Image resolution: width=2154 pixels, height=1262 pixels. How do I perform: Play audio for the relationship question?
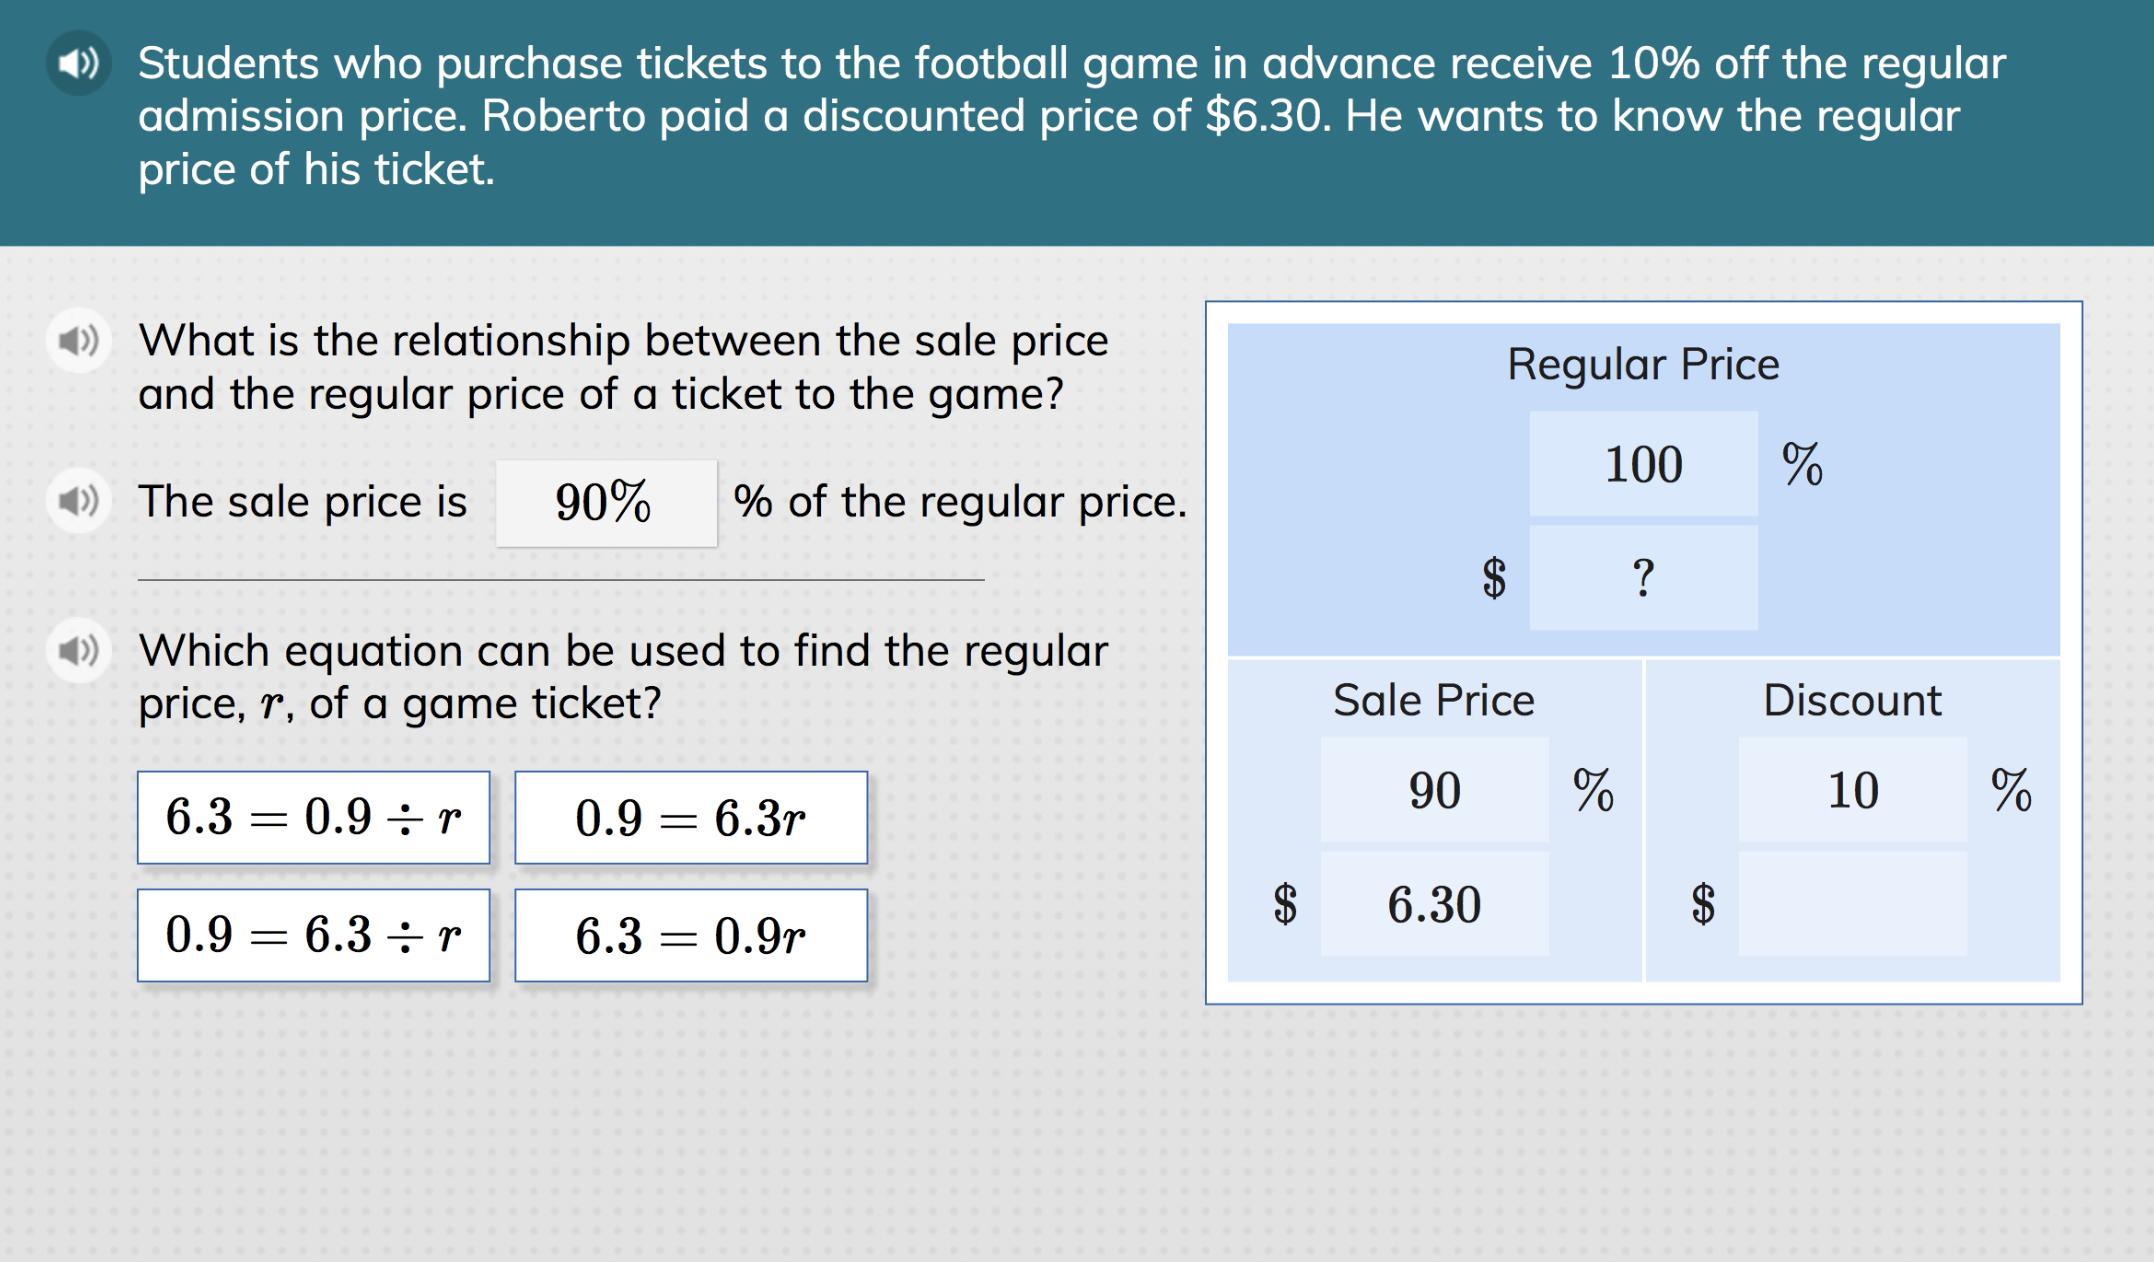tap(78, 342)
